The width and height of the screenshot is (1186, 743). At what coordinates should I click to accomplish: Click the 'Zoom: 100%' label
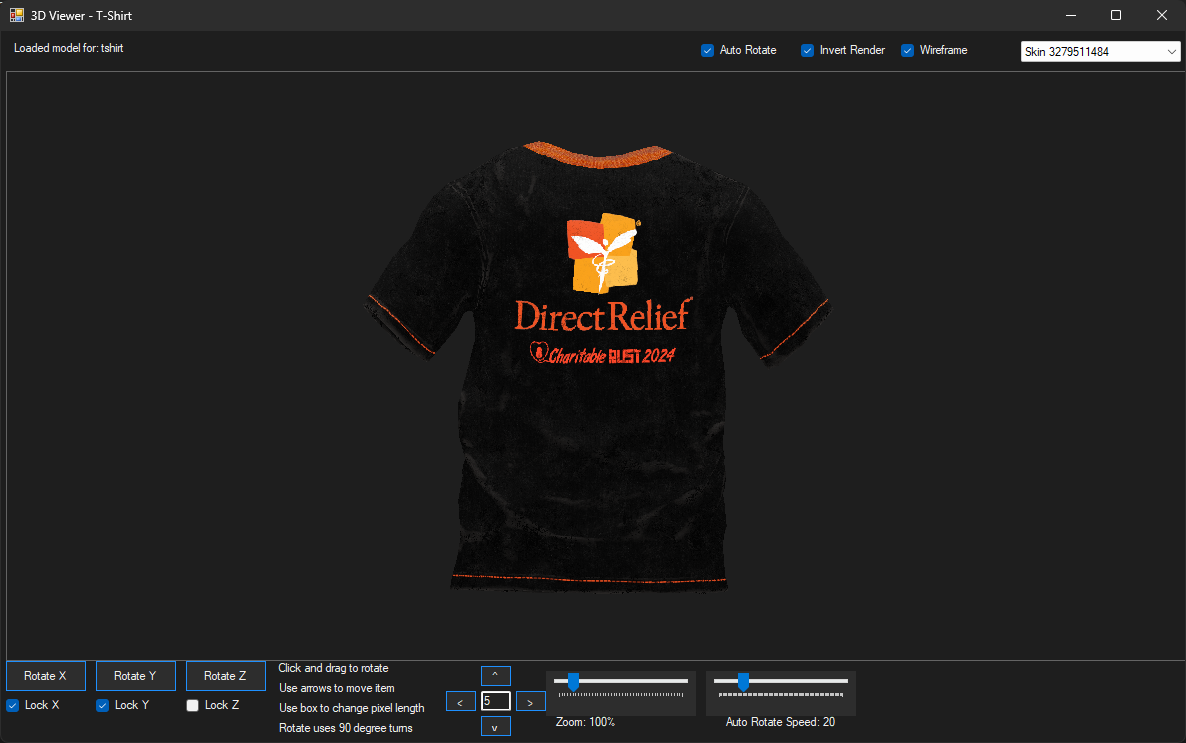tap(585, 722)
